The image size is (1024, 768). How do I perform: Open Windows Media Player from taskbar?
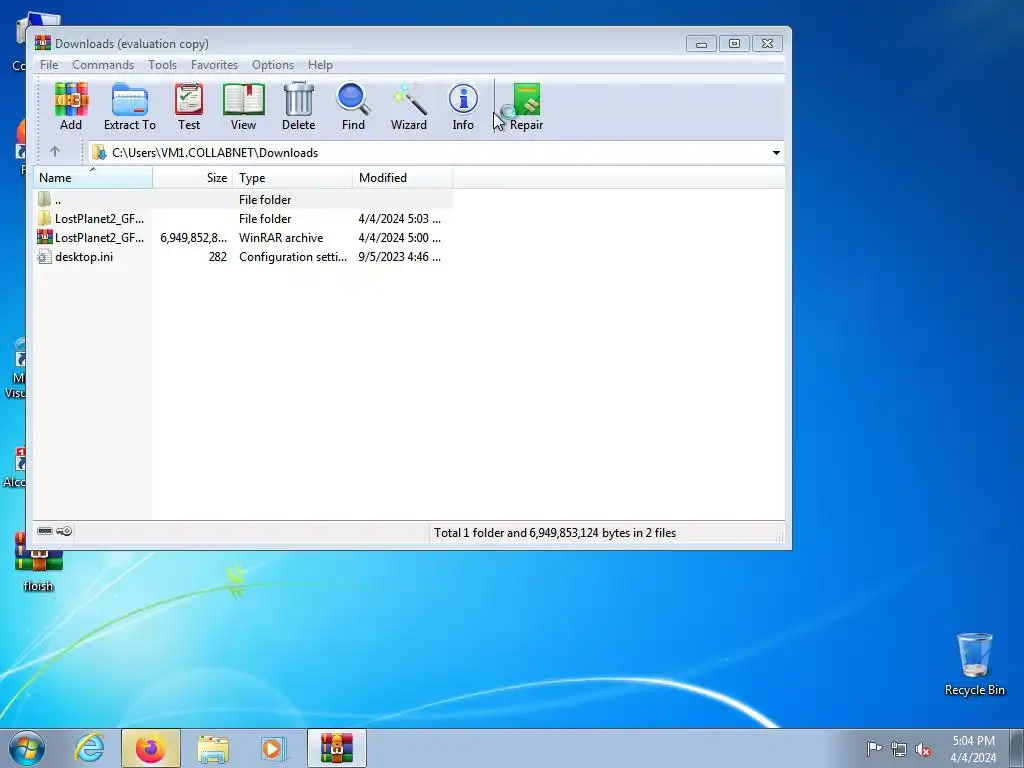(x=273, y=748)
